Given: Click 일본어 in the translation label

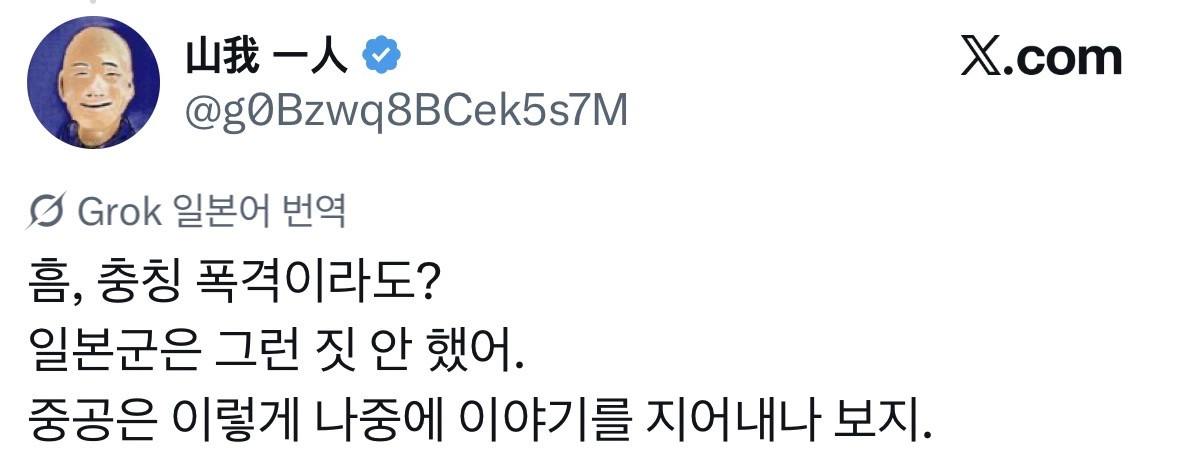Looking at the screenshot, I should pos(221,212).
